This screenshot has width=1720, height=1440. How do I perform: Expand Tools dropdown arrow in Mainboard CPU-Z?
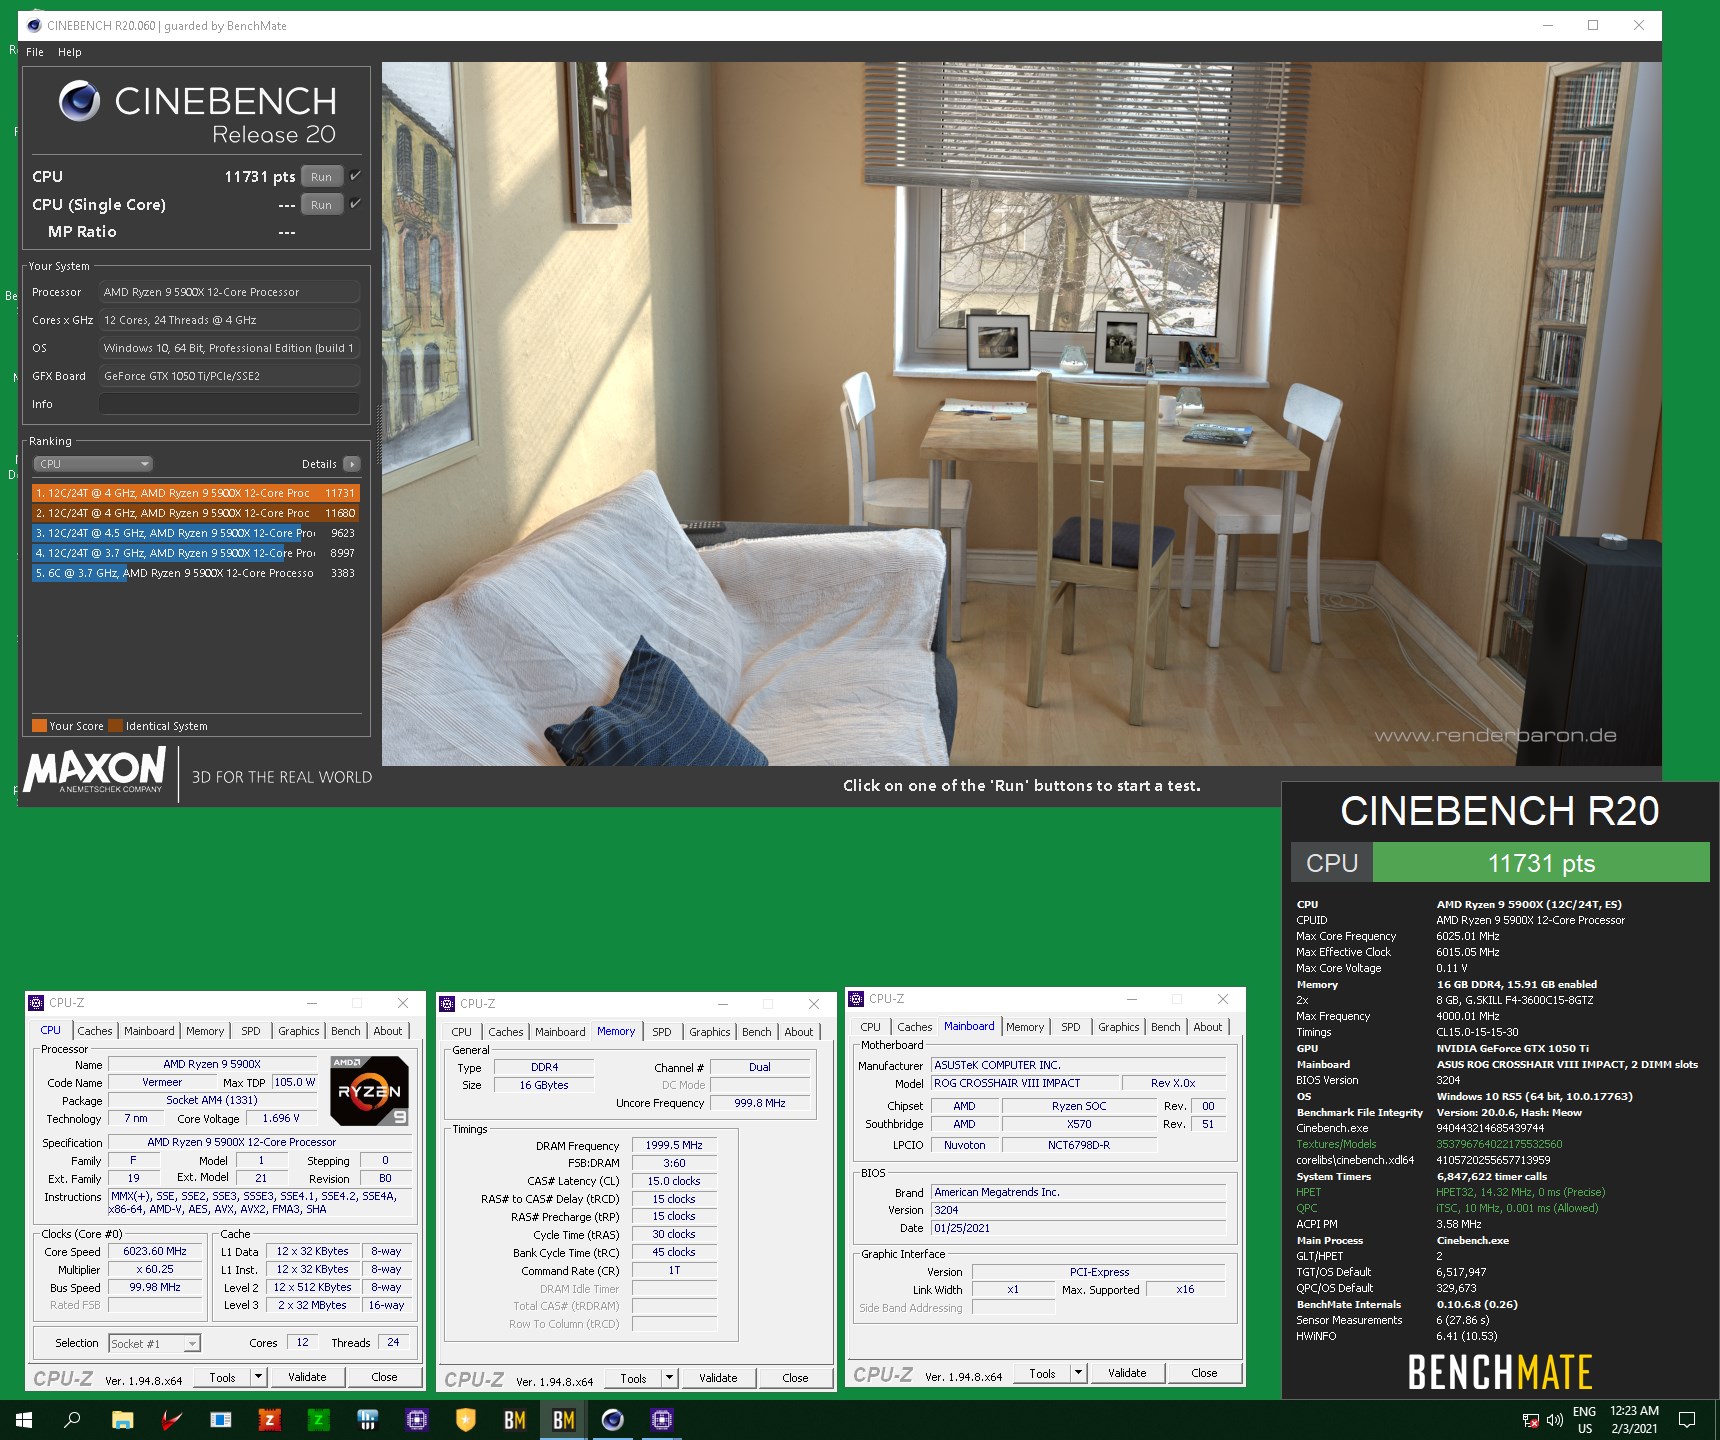[x=1079, y=1373]
